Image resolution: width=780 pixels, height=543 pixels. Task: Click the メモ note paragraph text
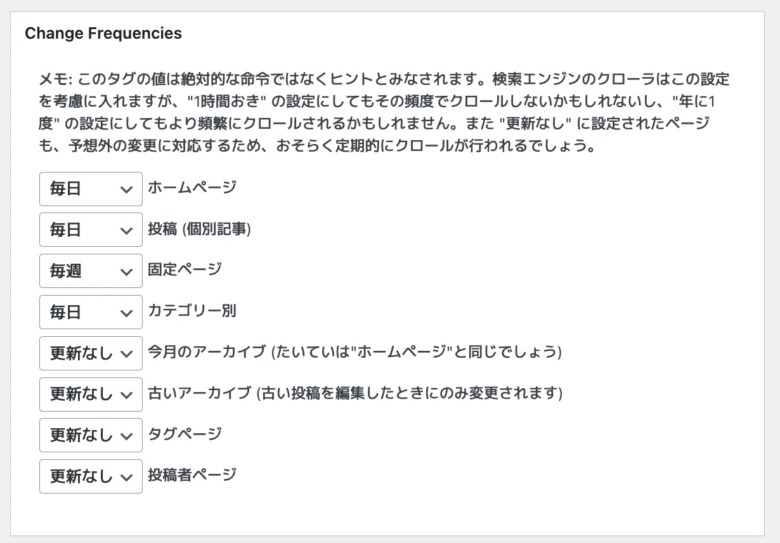click(384, 112)
